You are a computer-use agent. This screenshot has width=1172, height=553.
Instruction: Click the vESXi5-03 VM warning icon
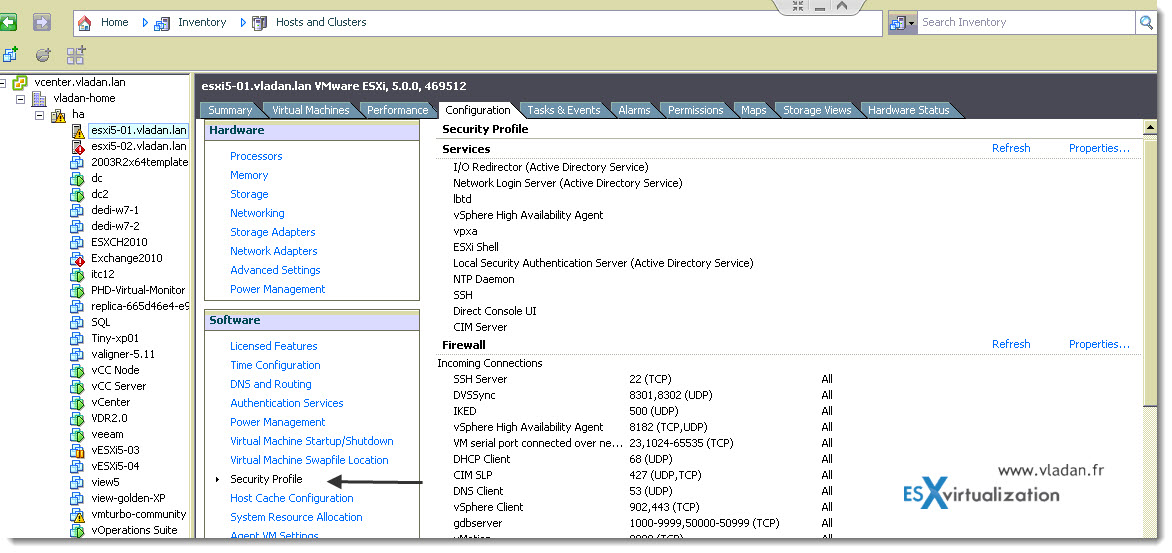coord(78,451)
